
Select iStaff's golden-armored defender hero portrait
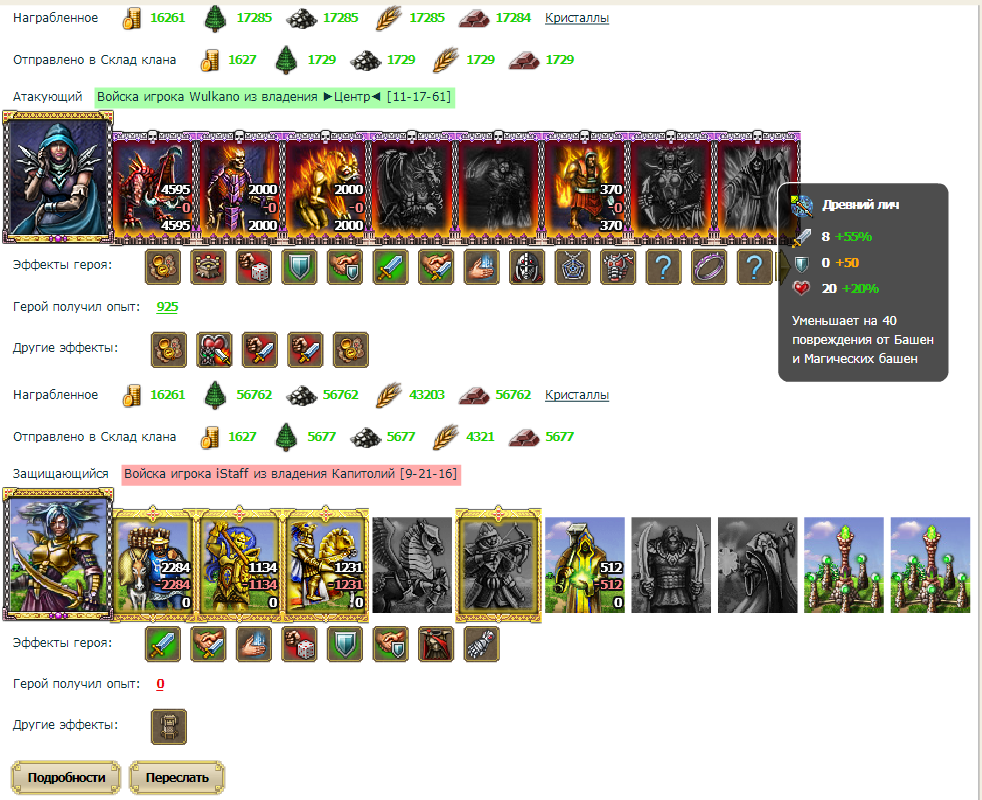[x=58, y=555]
